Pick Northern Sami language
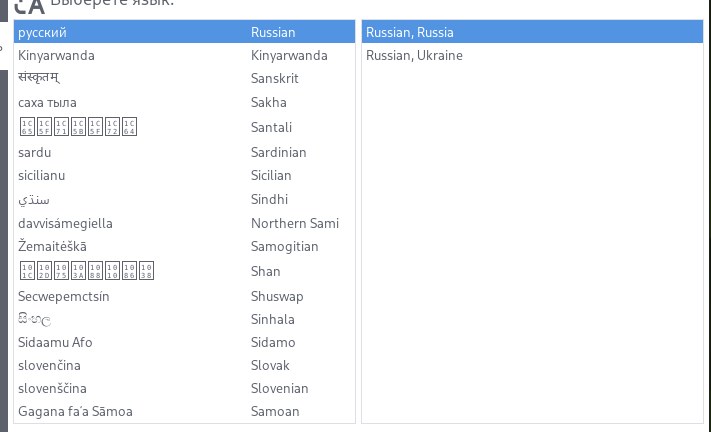Viewport: 711px width, 432px height. point(185,223)
